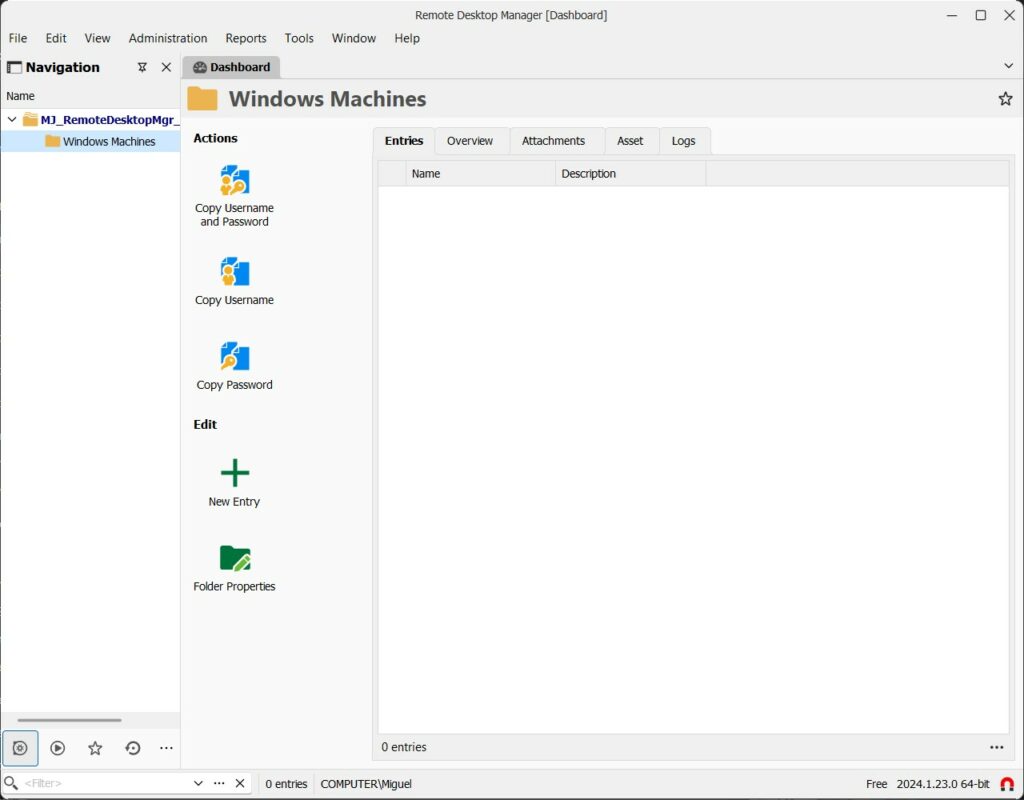Open the Administration menu
The height and width of the screenshot is (800, 1024).
point(167,38)
